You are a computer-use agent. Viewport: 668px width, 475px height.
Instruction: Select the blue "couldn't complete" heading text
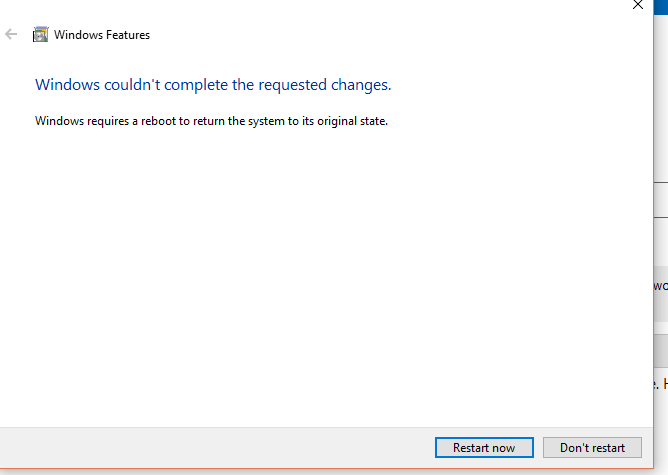[213, 85]
